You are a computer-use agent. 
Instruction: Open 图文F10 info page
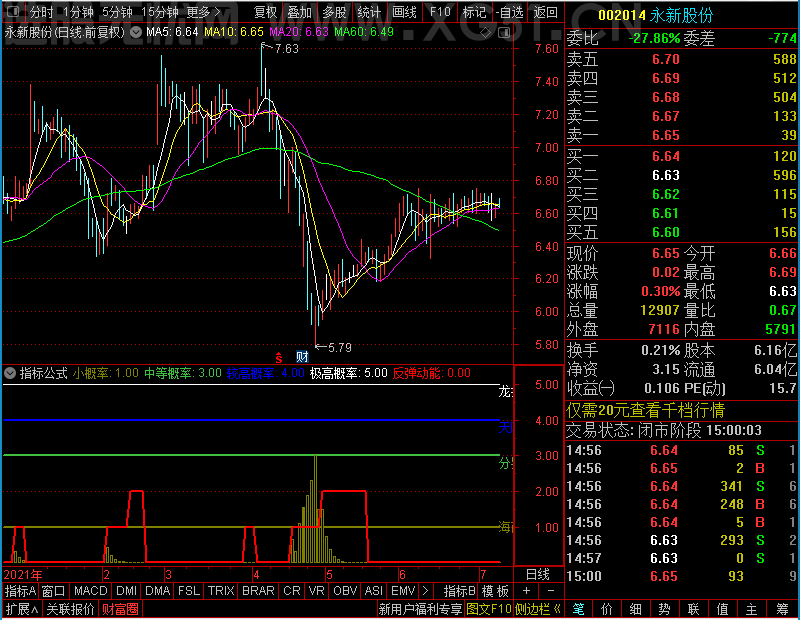coord(488,609)
